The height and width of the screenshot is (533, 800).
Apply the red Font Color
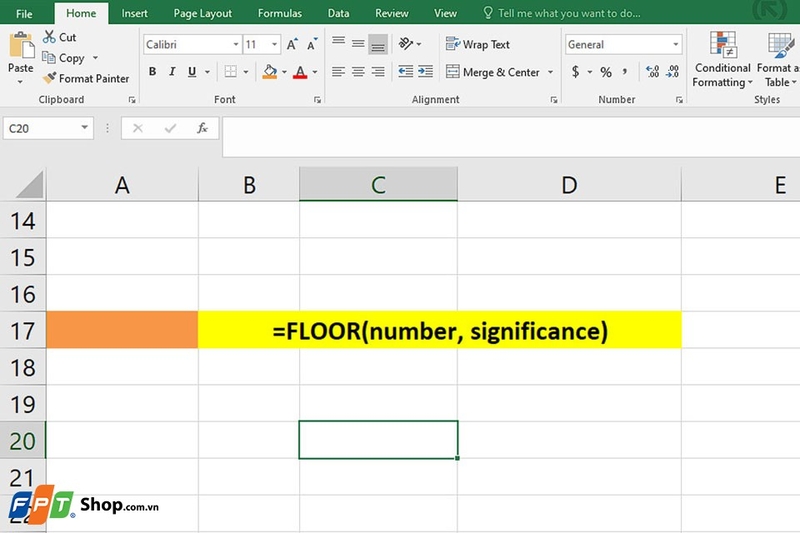300,72
